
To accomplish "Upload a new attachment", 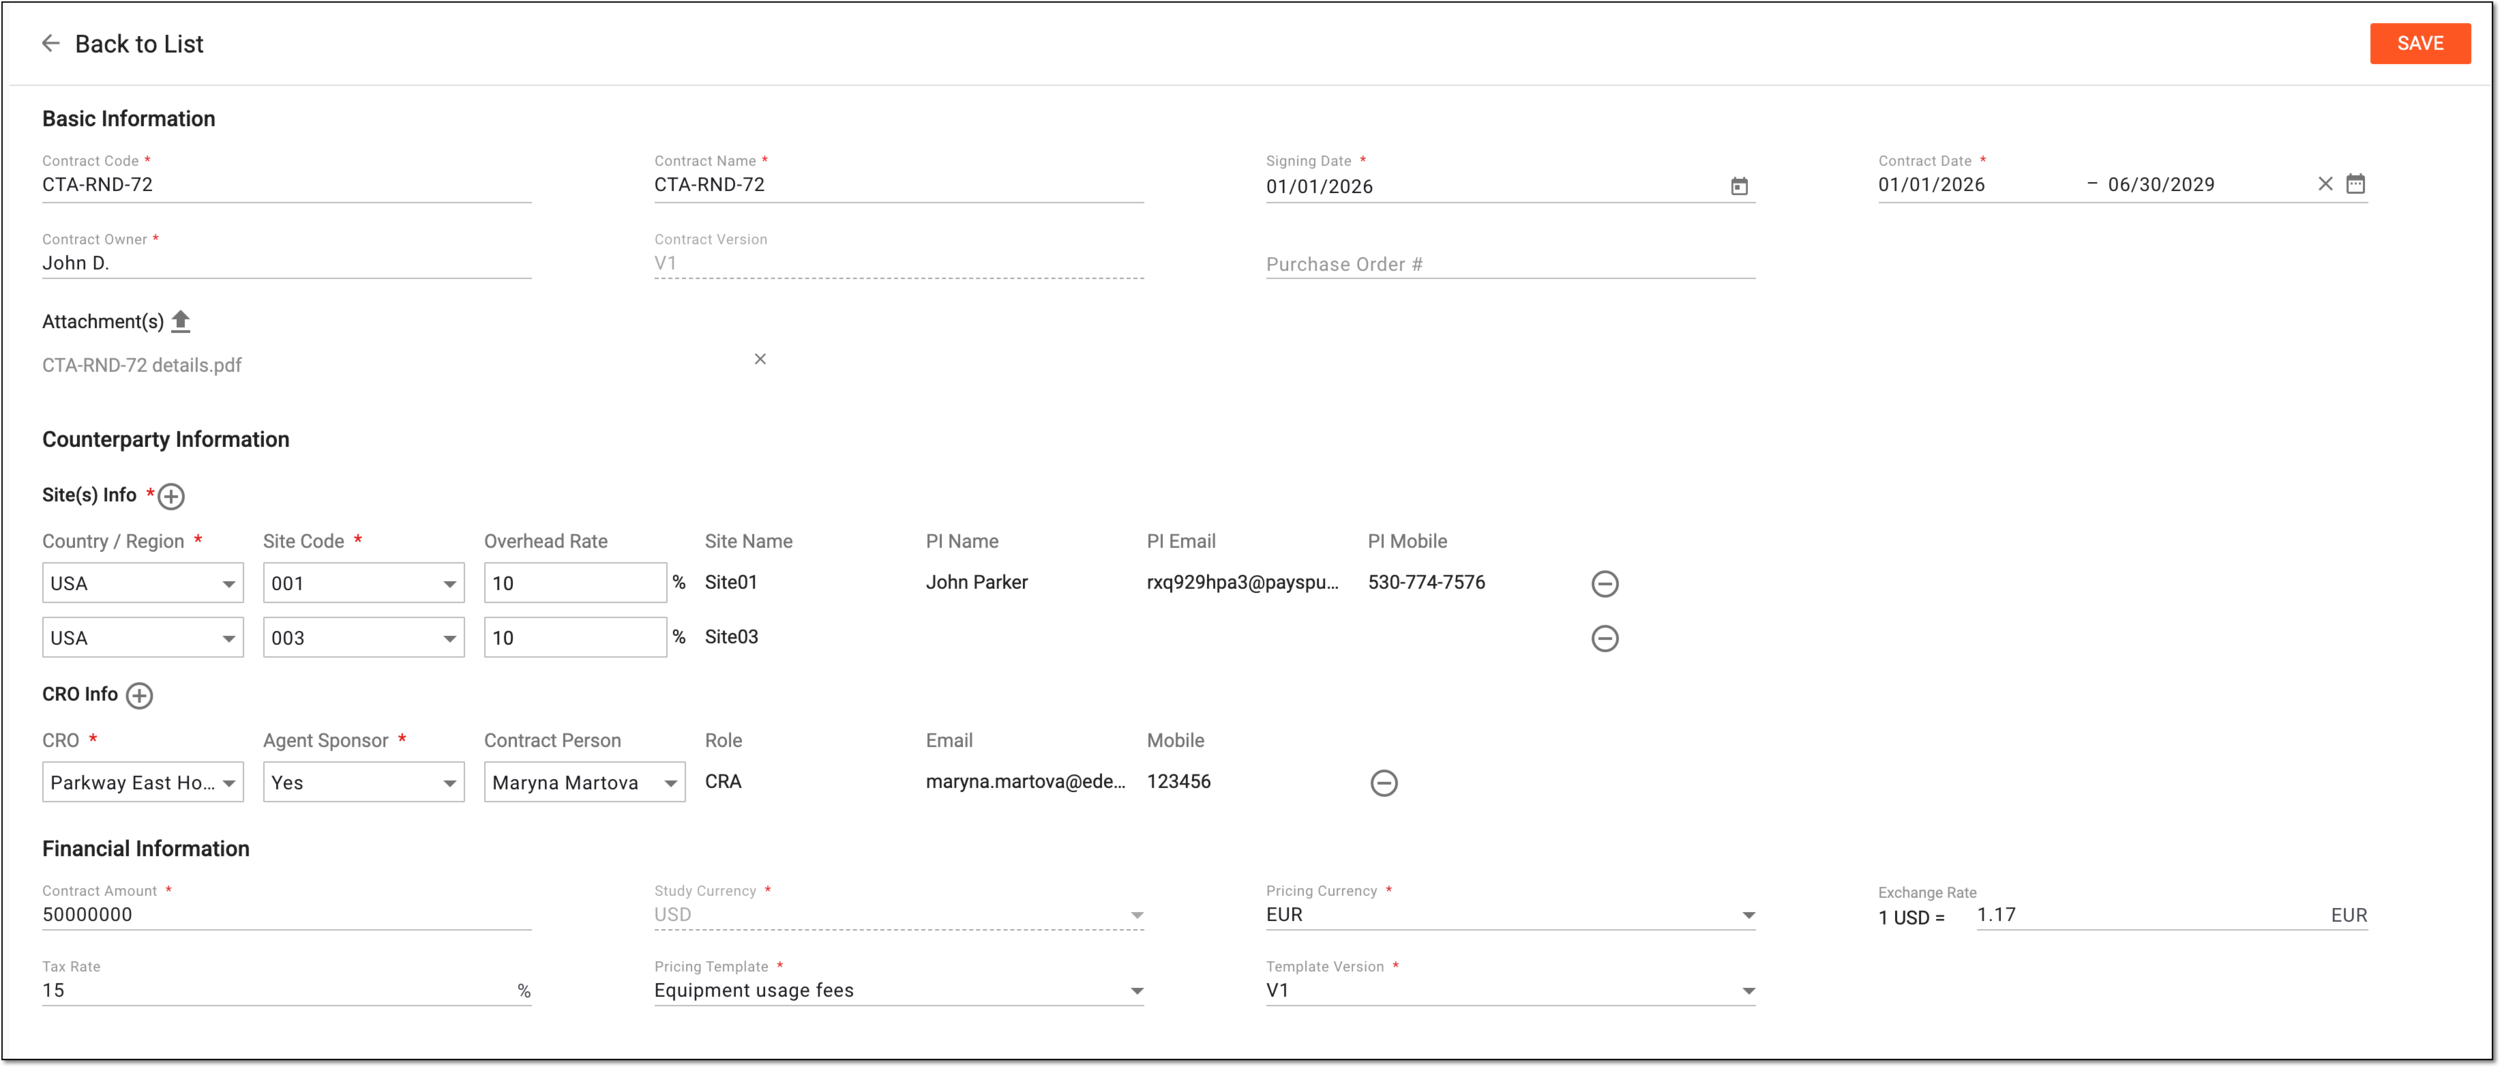I will click(180, 321).
